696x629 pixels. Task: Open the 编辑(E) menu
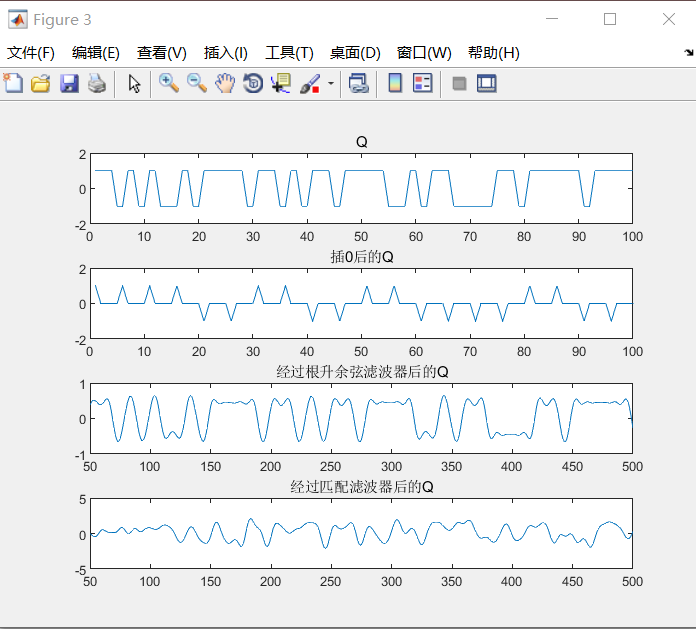(96, 53)
